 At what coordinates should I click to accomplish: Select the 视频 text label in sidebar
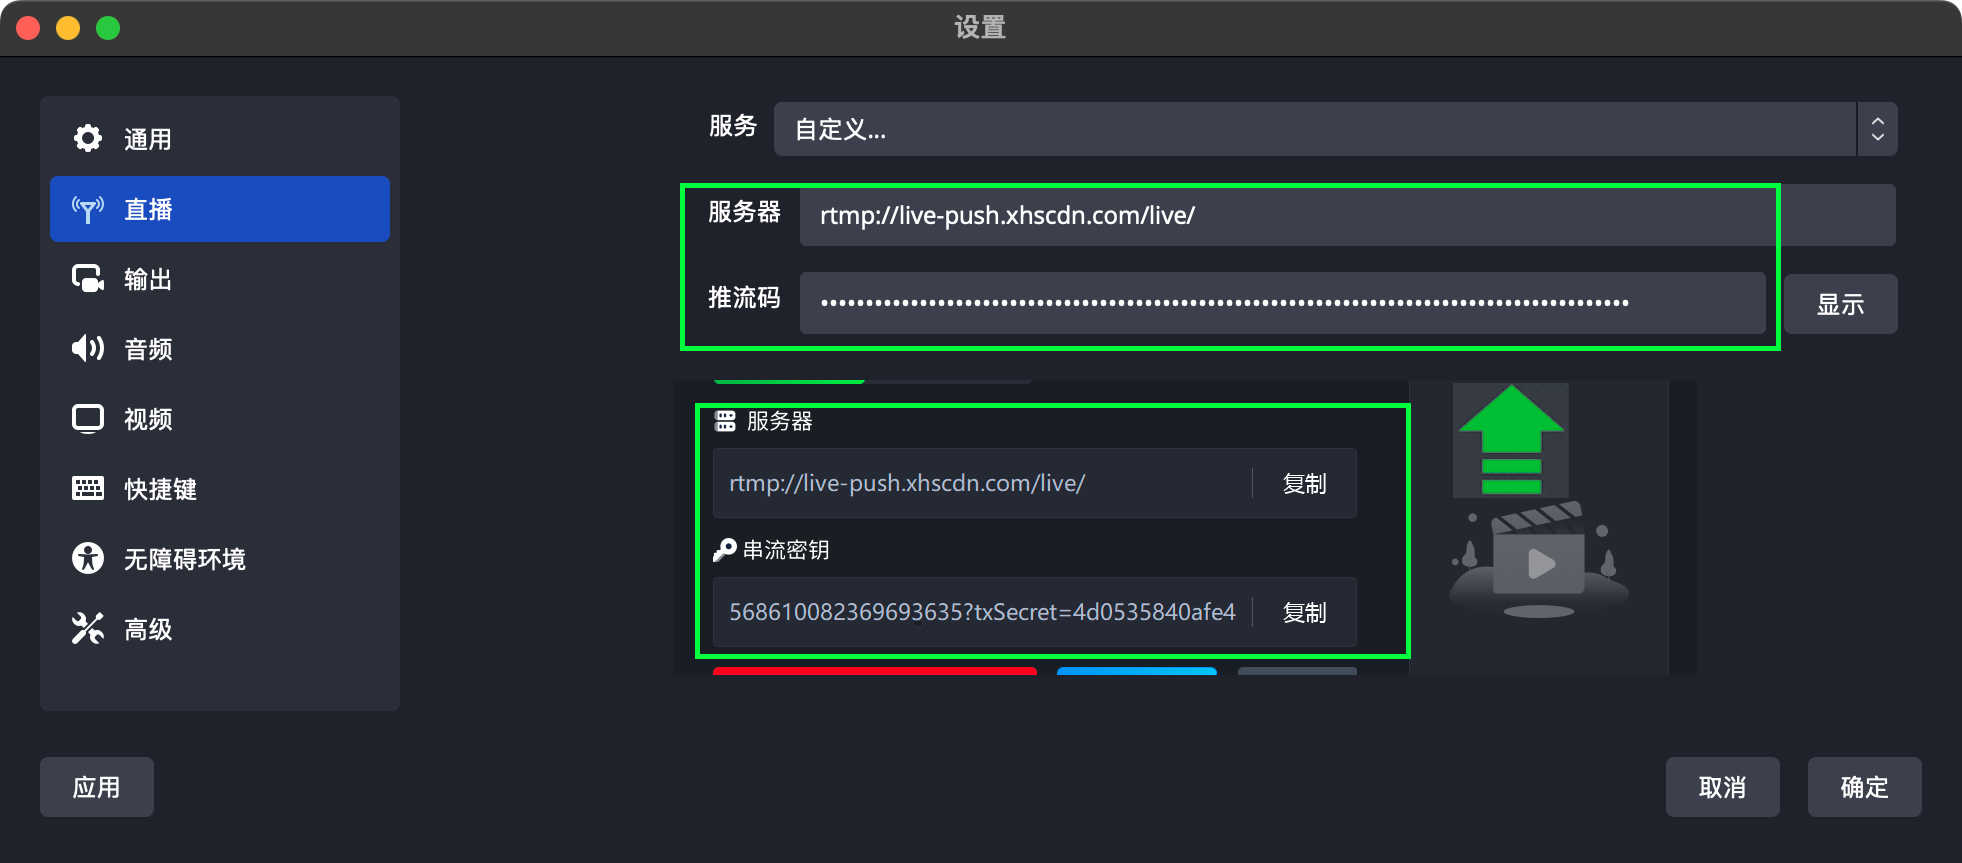(x=148, y=419)
